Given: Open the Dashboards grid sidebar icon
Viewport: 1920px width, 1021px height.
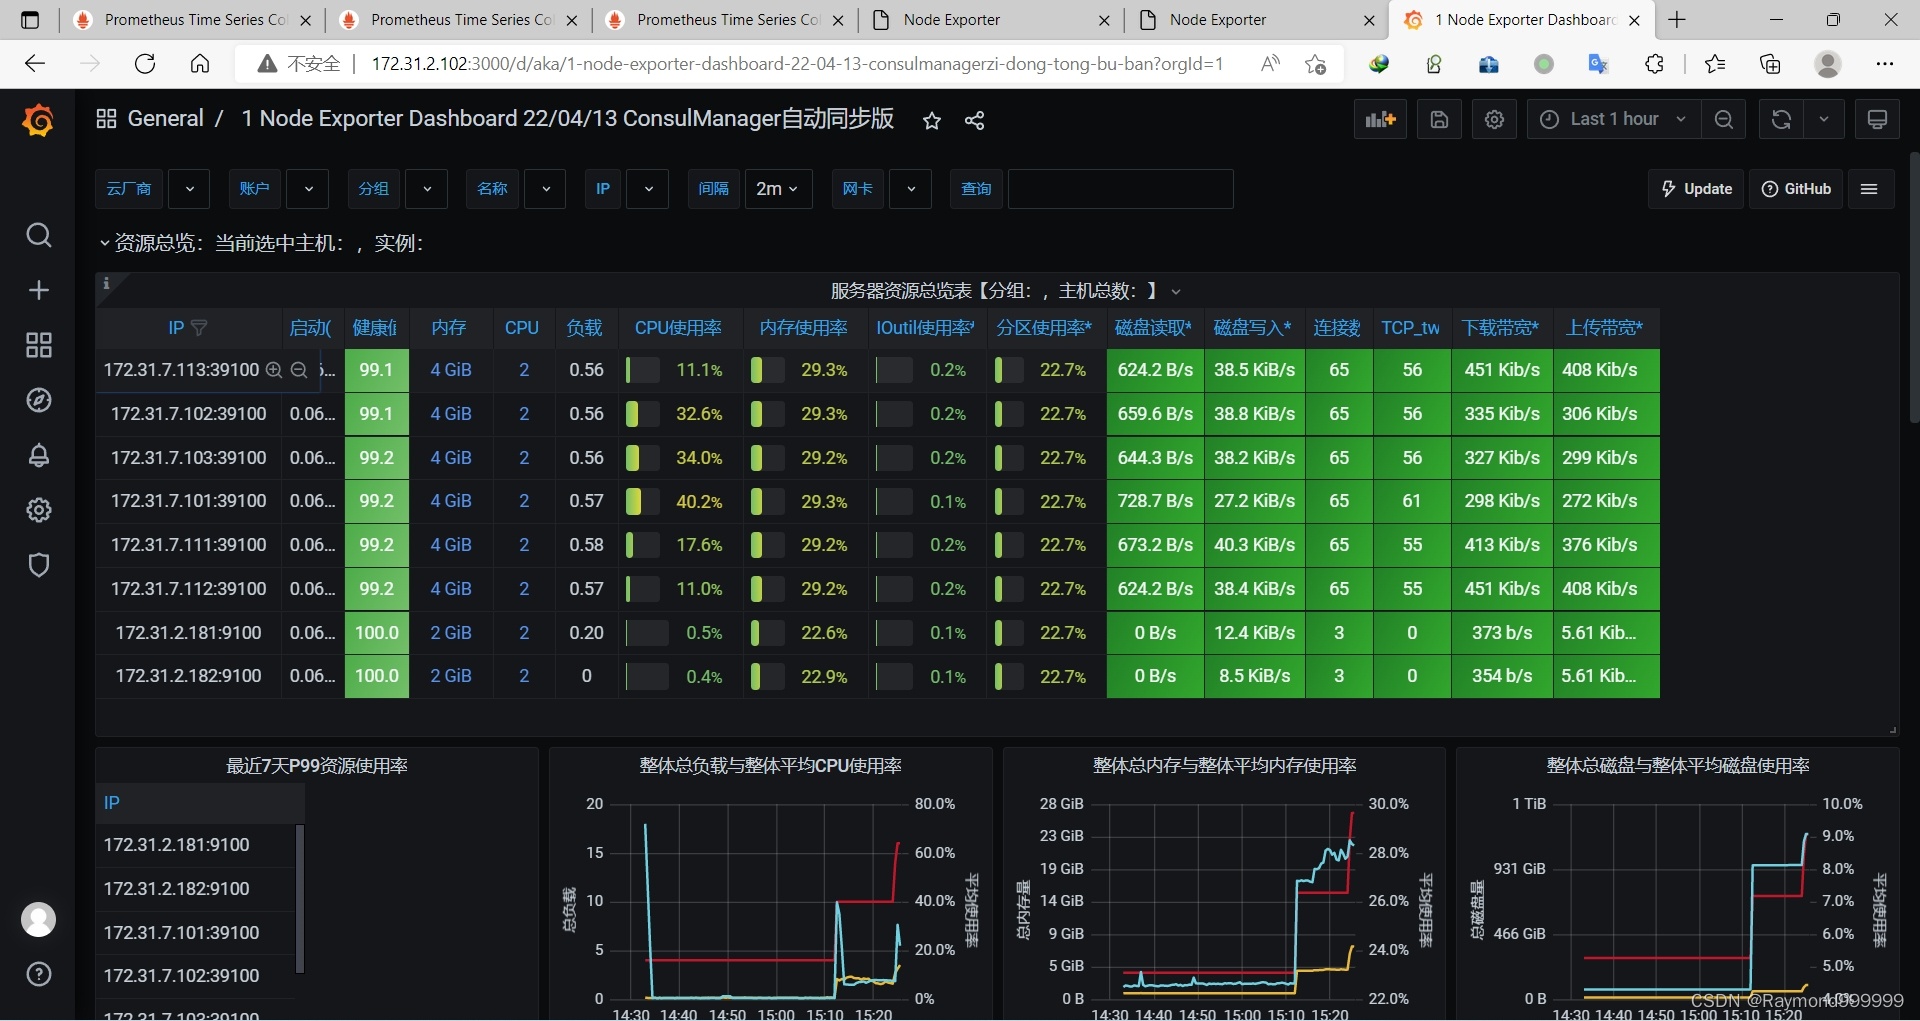Looking at the screenshot, I should (x=38, y=345).
